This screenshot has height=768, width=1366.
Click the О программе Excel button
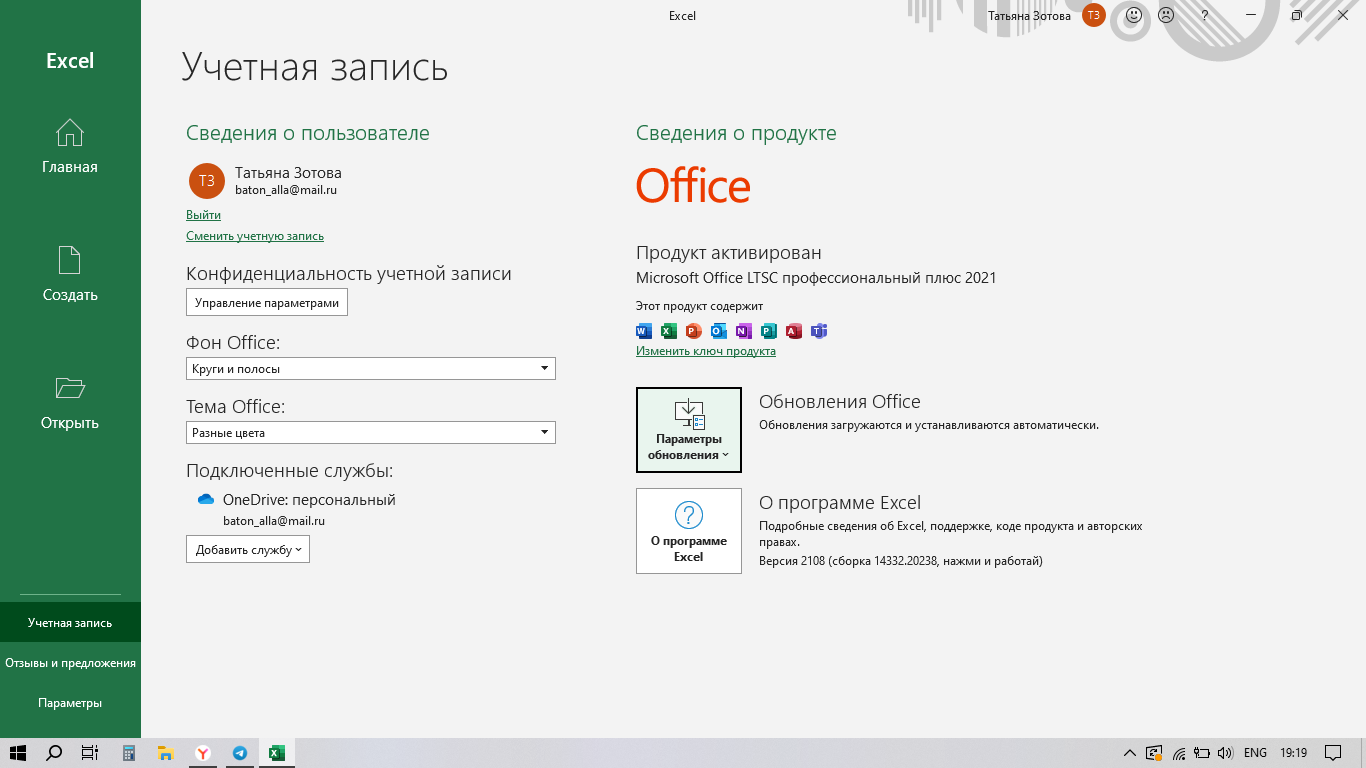(x=689, y=531)
